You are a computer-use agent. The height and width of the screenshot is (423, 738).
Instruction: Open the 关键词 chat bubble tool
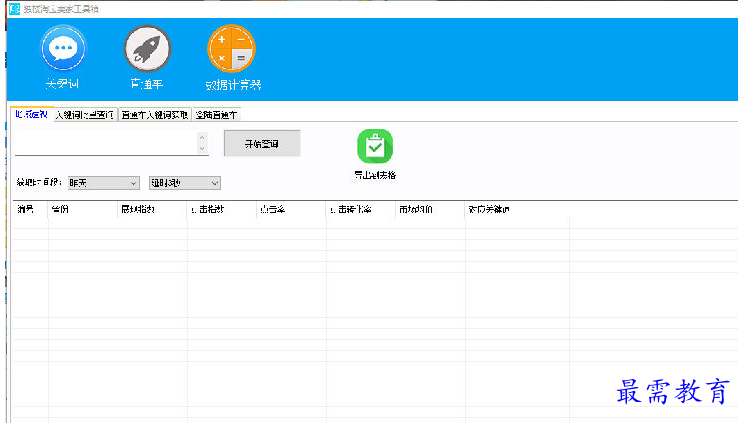tap(62, 49)
